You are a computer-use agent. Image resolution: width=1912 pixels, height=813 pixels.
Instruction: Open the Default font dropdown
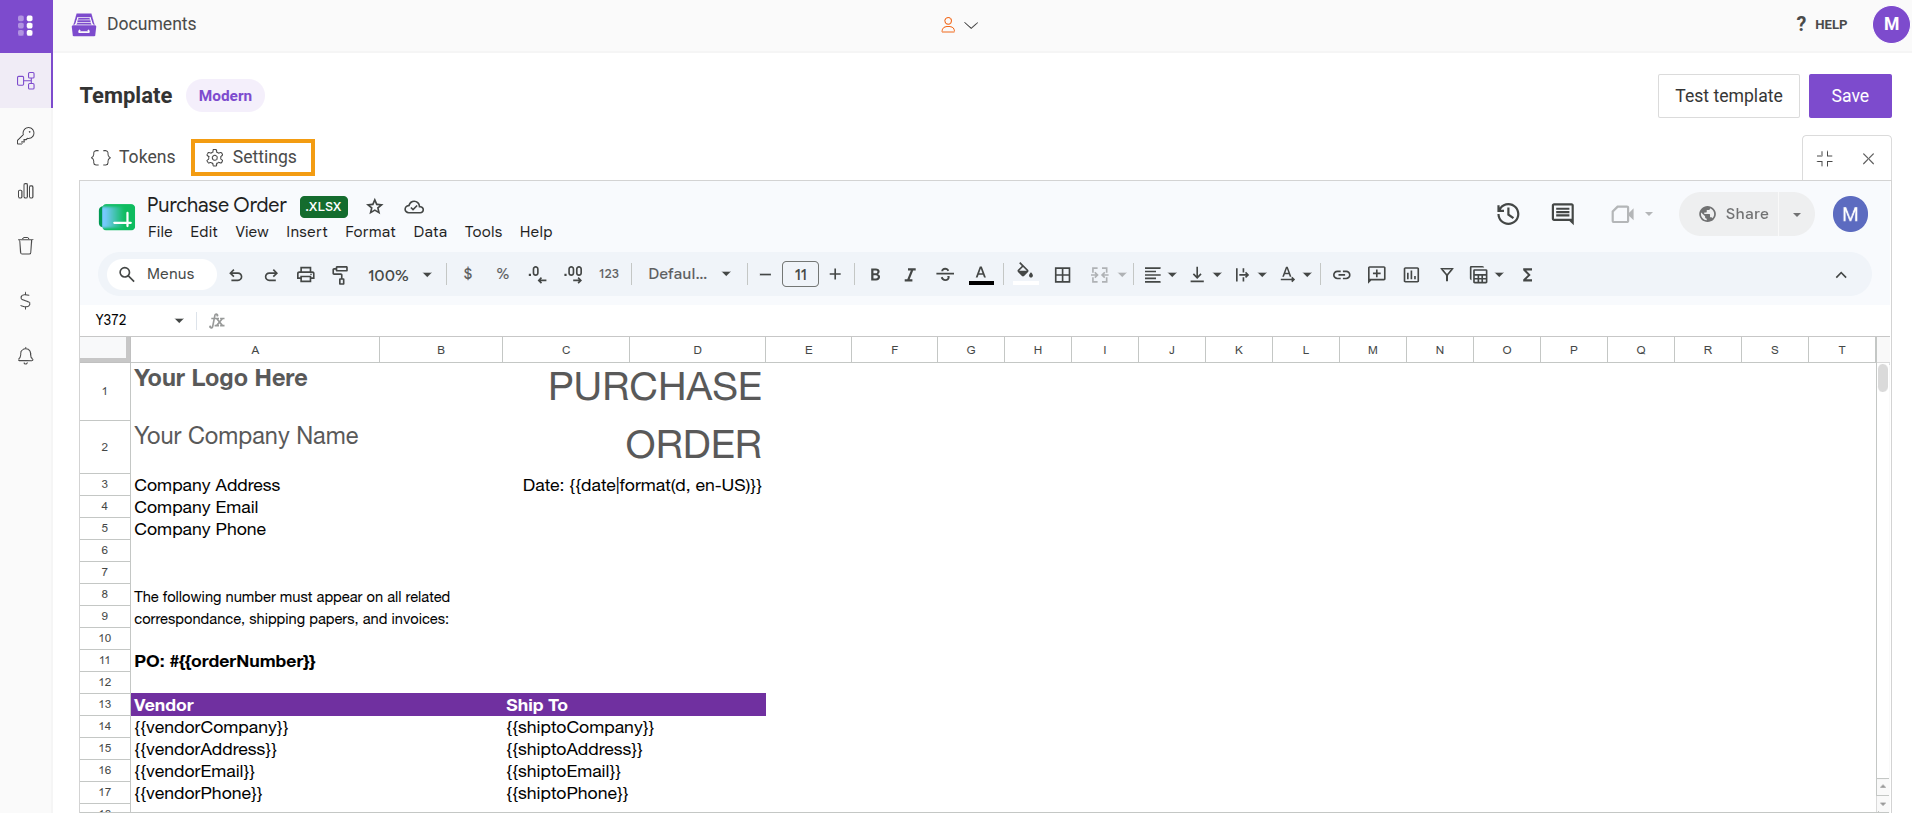(x=689, y=274)
